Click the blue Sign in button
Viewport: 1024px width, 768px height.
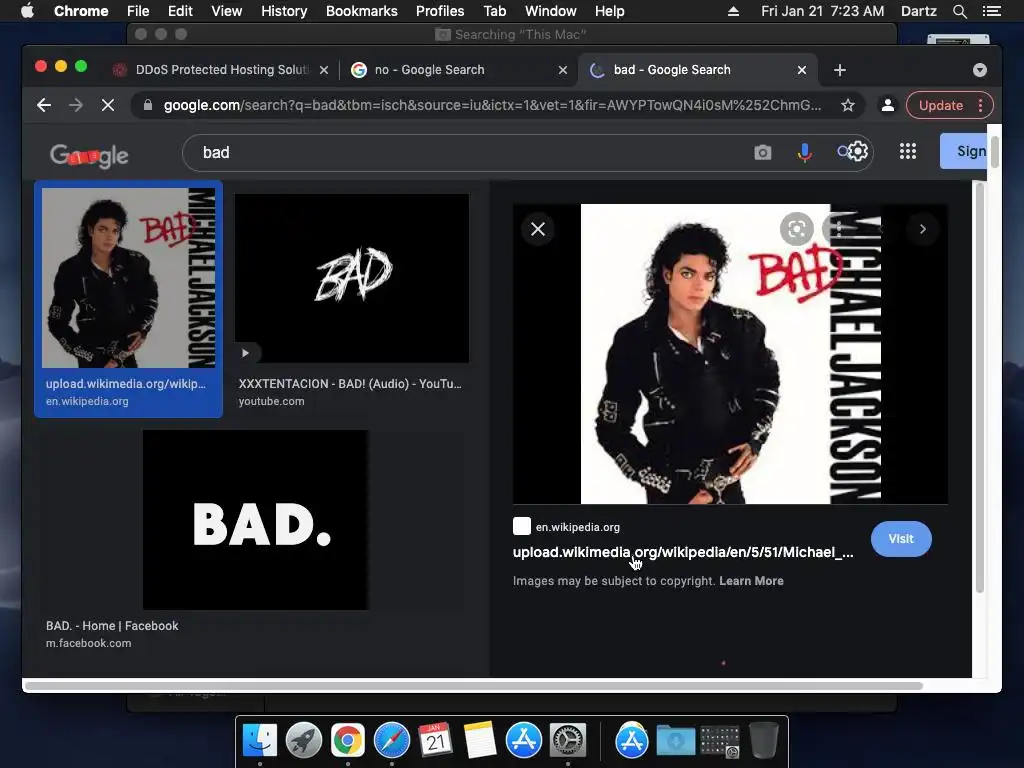[x=963, y=151]
